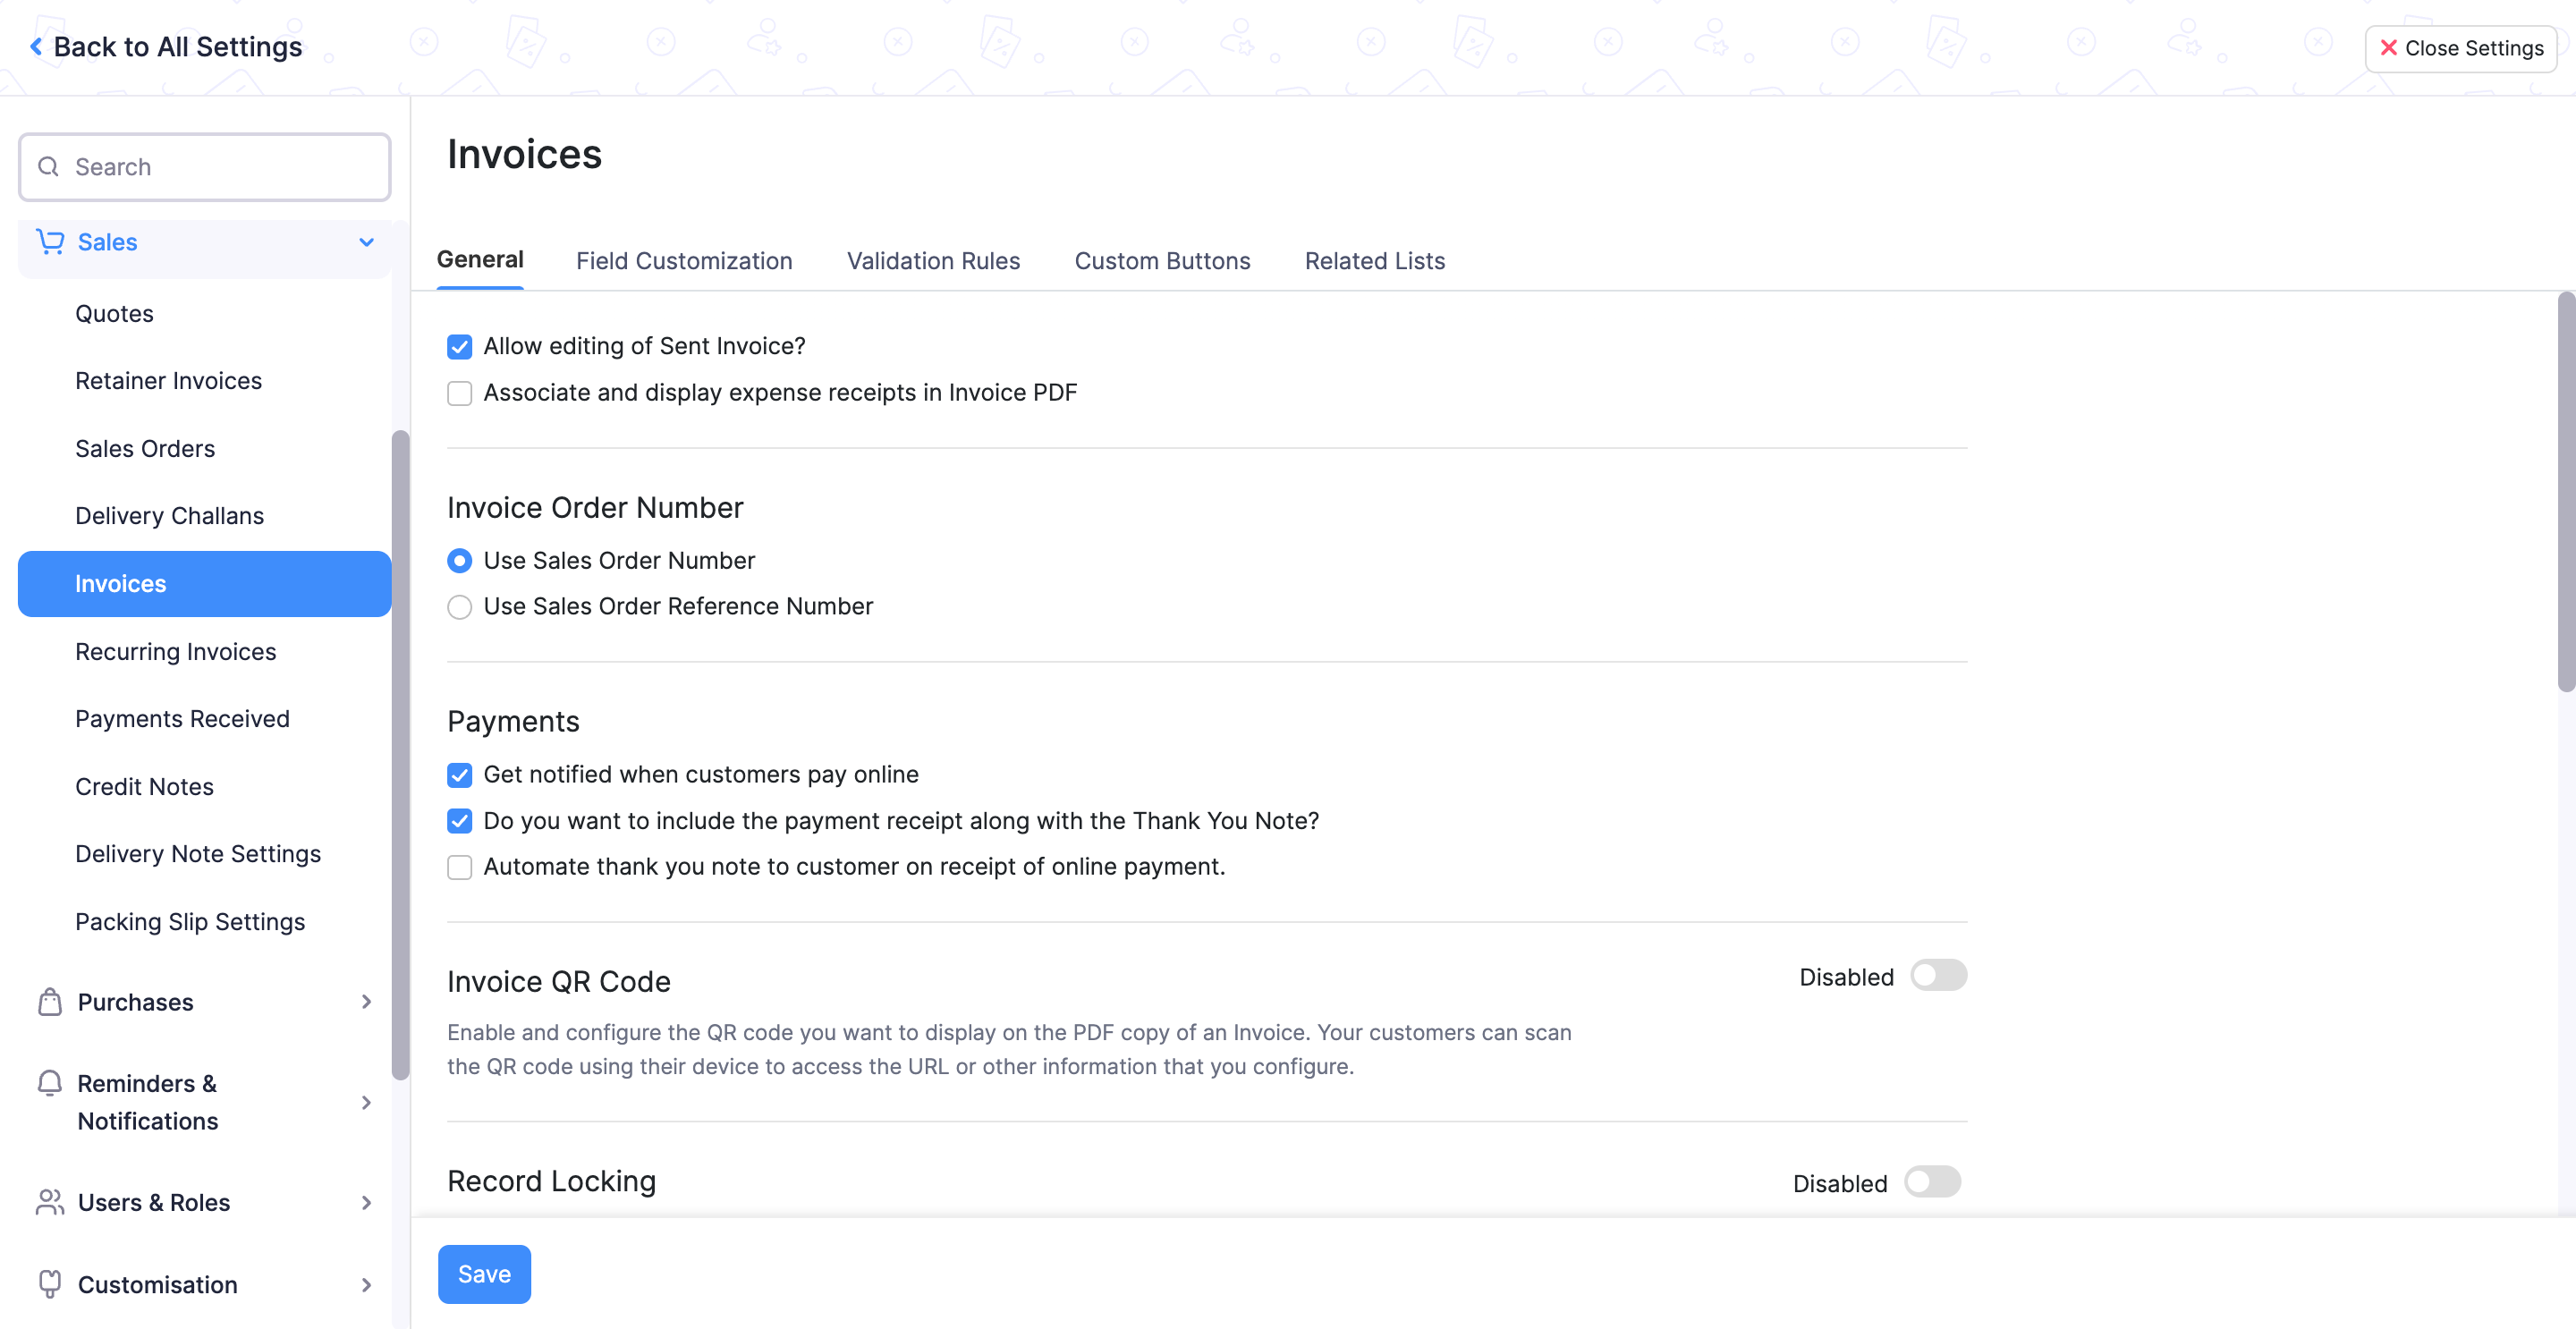Click the Save button
The width and height of the screenshot is (2576, 1329).
pyautogui.click(x=484, y=1274)
